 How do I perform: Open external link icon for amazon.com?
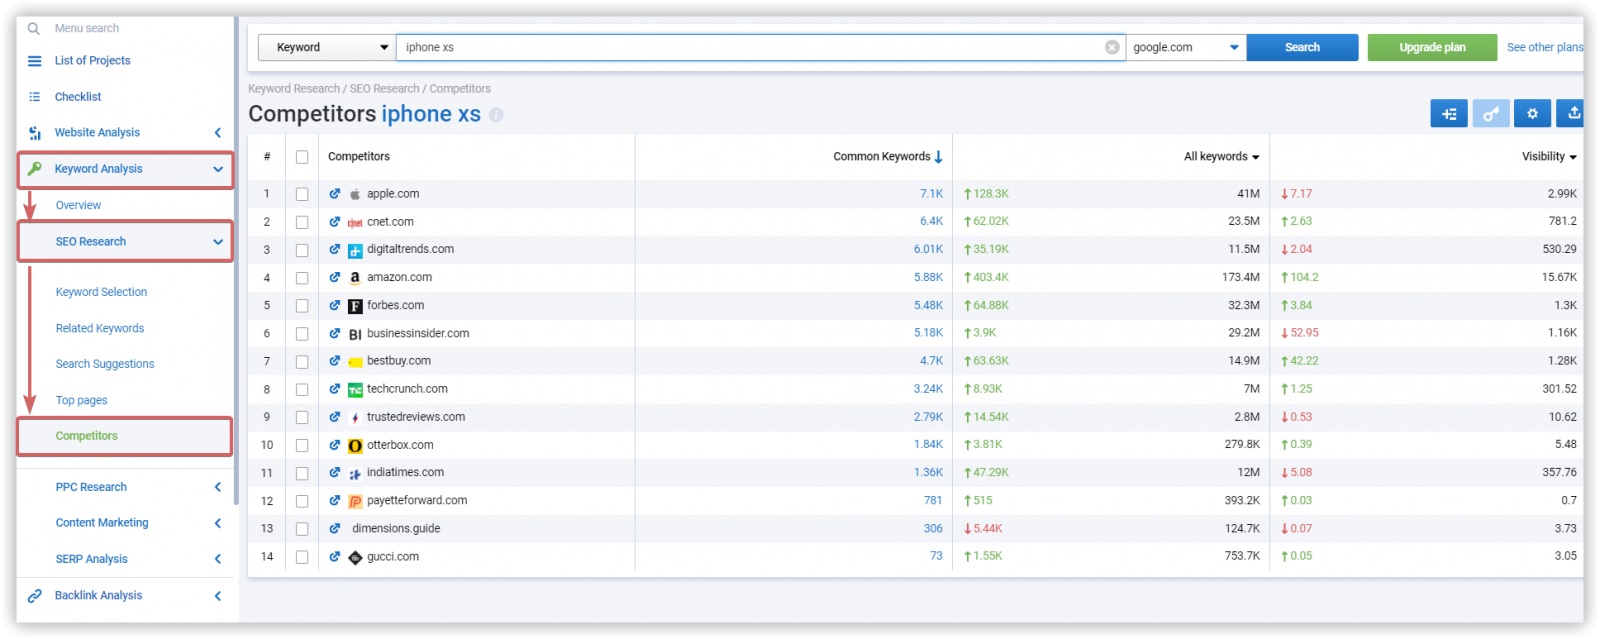335,278
